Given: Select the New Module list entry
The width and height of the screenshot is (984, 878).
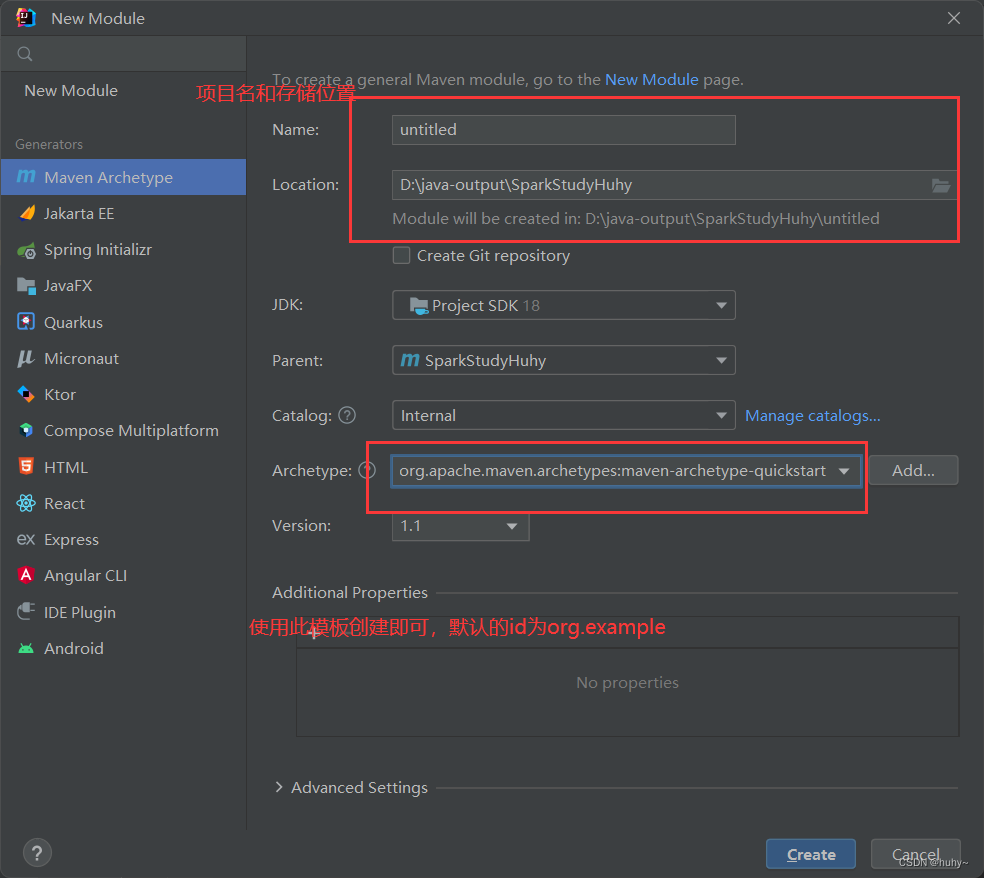Looking at the screenshot, I should click(123, 90).
